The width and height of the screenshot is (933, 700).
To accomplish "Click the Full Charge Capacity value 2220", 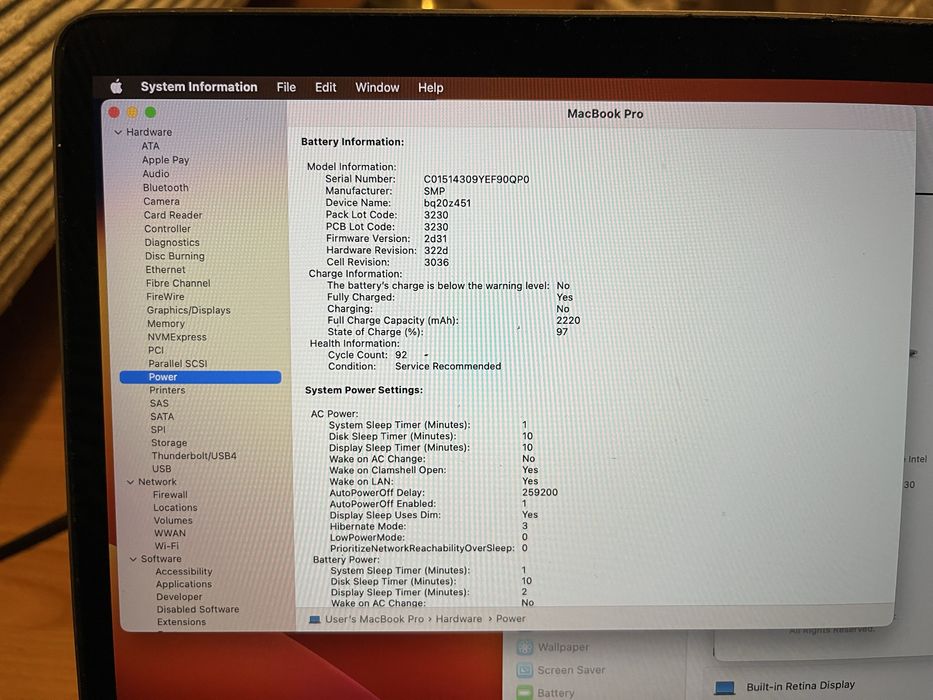I will click(568, 320).
